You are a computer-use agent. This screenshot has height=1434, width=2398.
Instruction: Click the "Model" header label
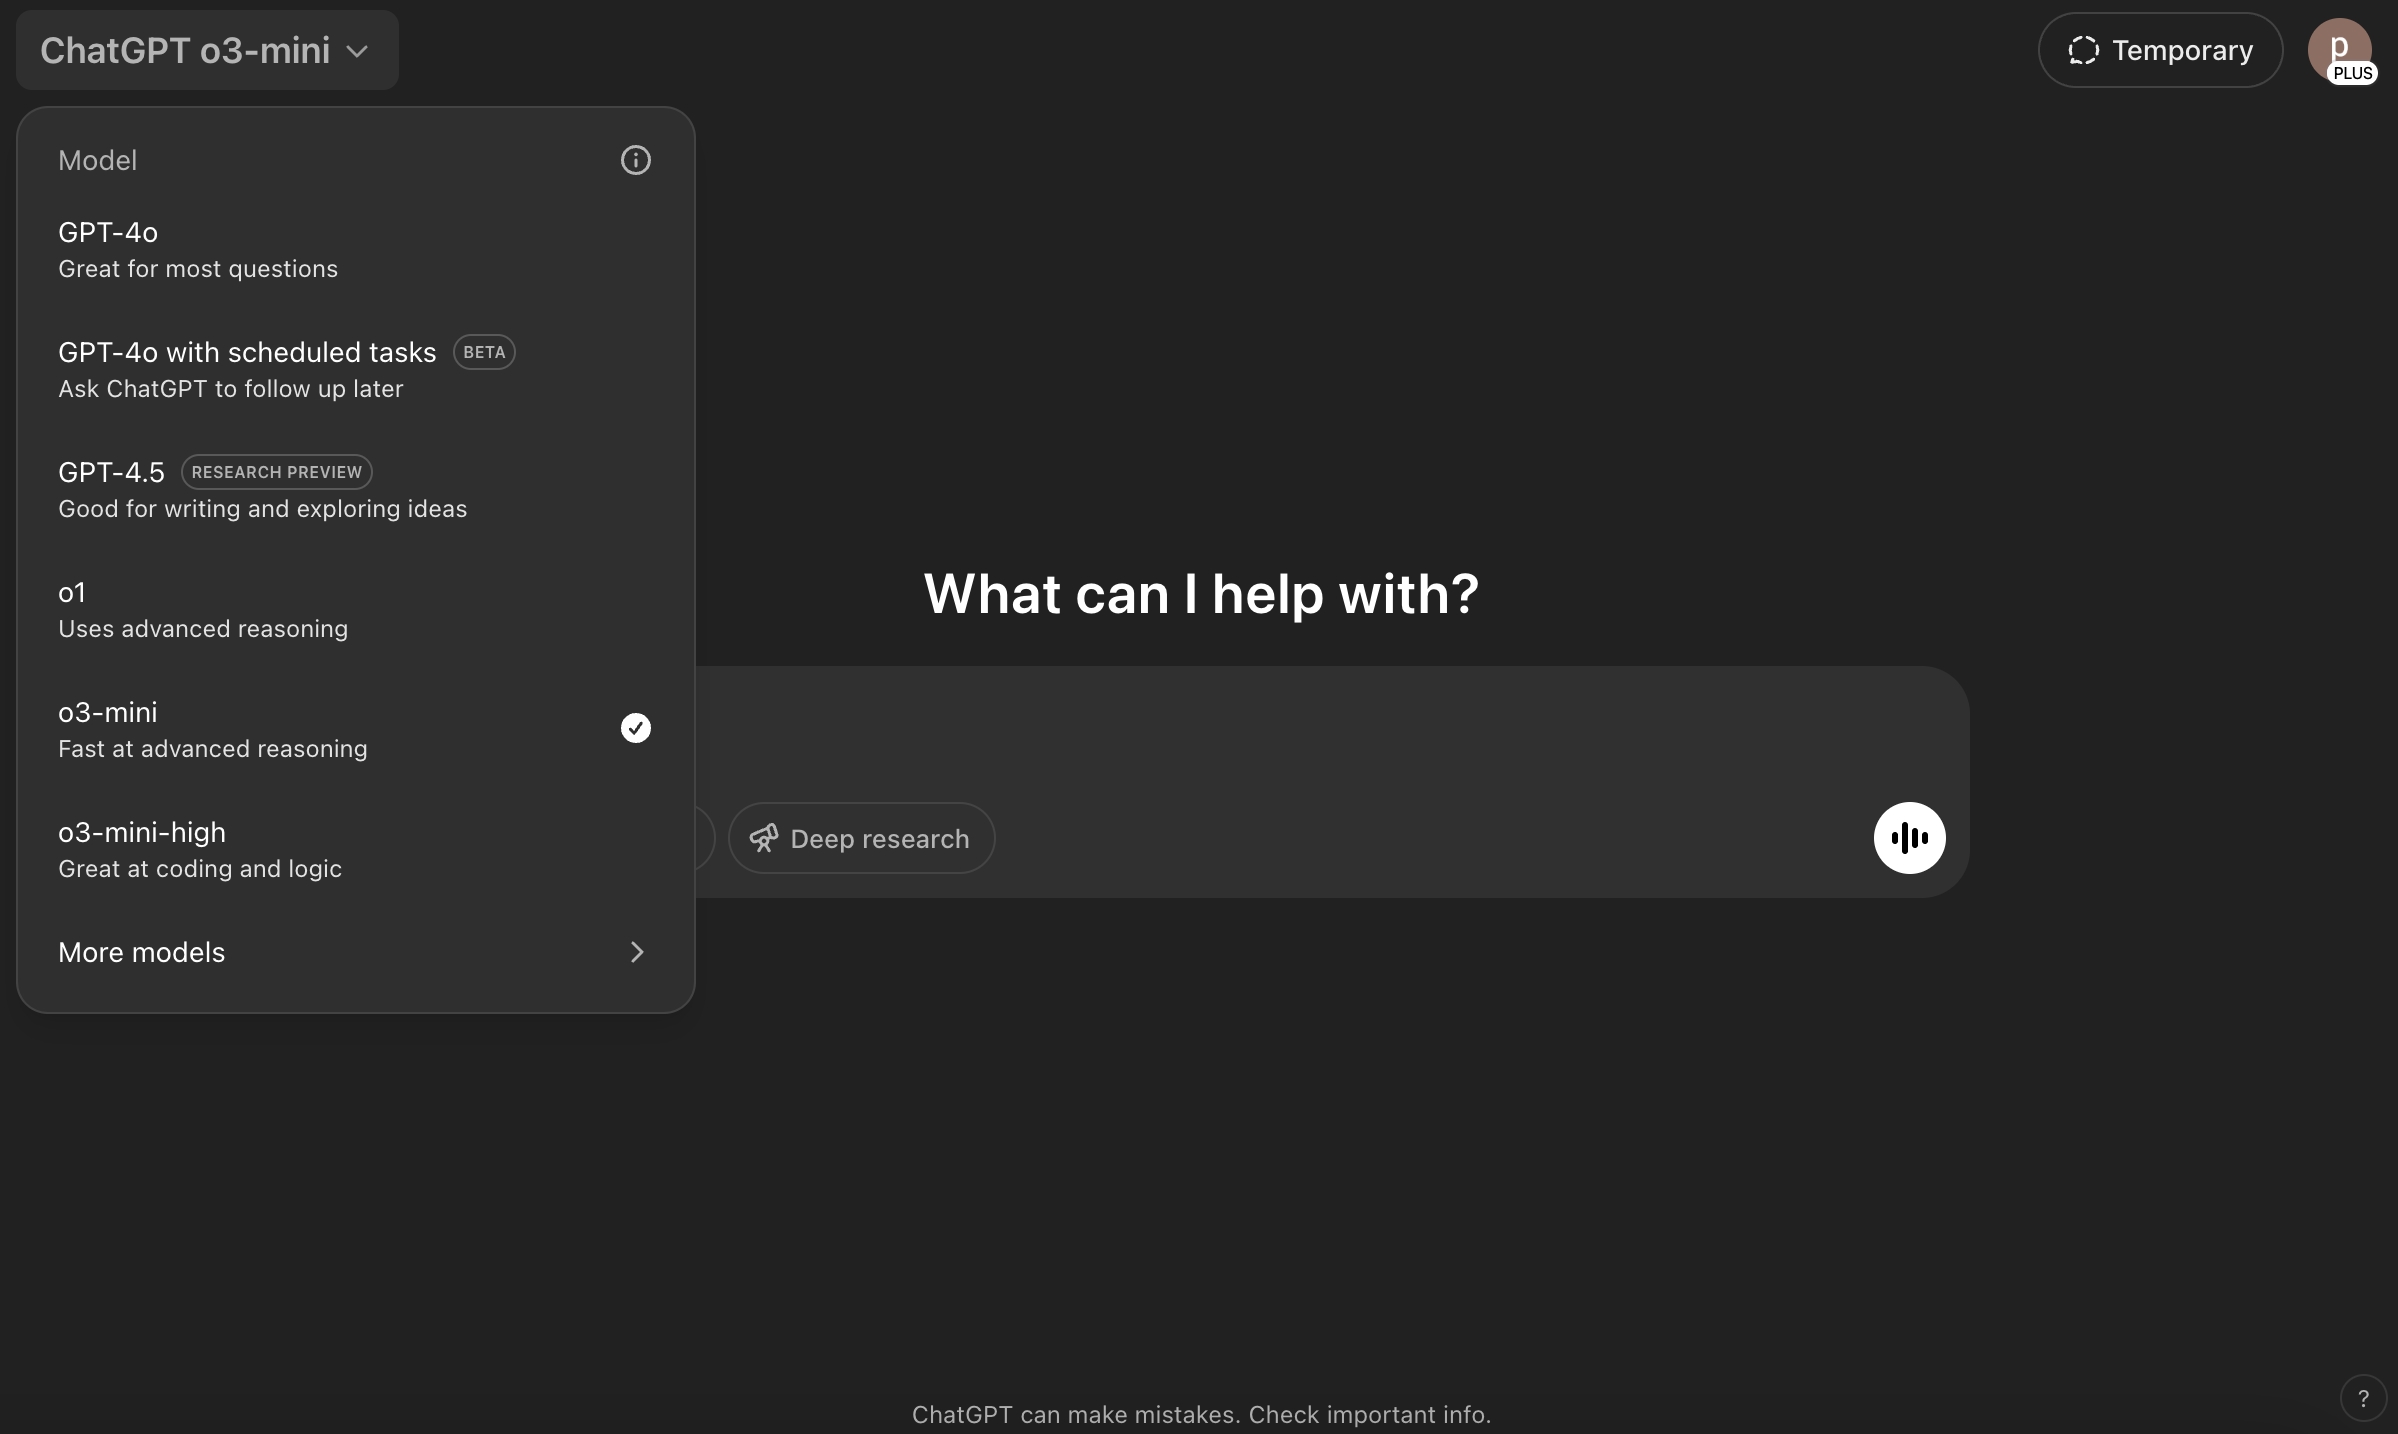click(x=97, y=160)
